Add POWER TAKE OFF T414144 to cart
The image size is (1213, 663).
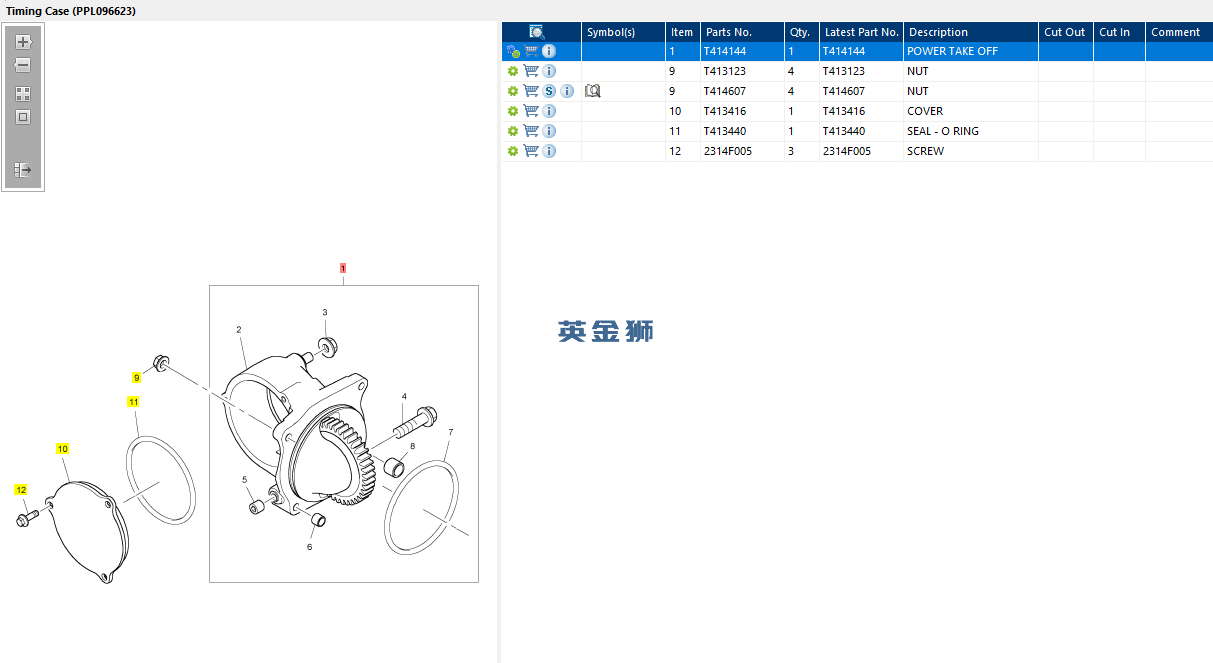(x=531, y=51)
